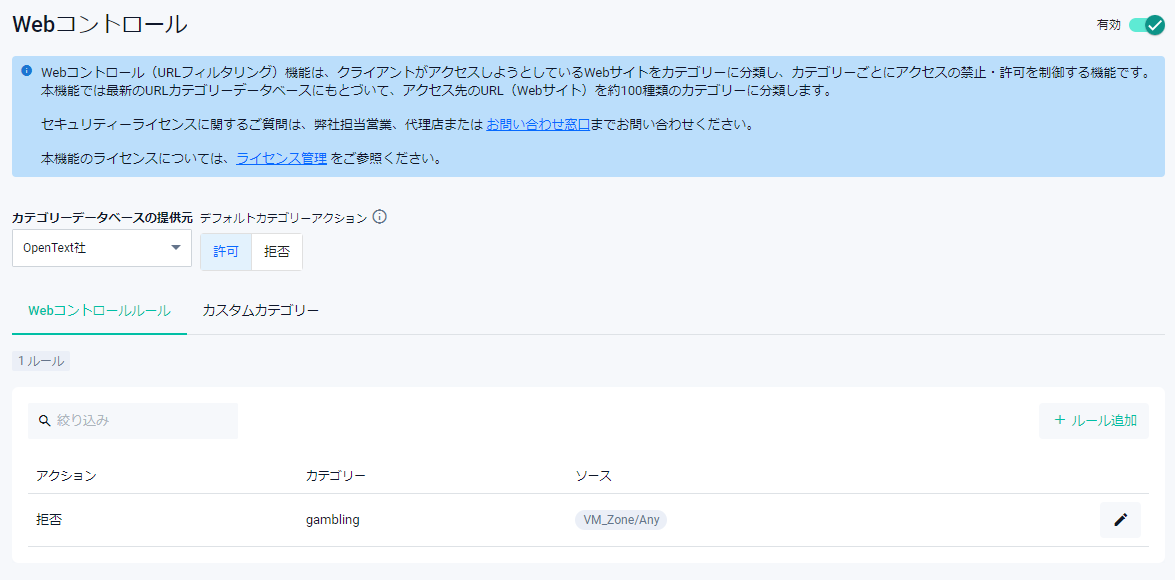Click the ルール追加 button
Image resolution: width=1175 pixels, height=580 pixels.
point(1094,421)
